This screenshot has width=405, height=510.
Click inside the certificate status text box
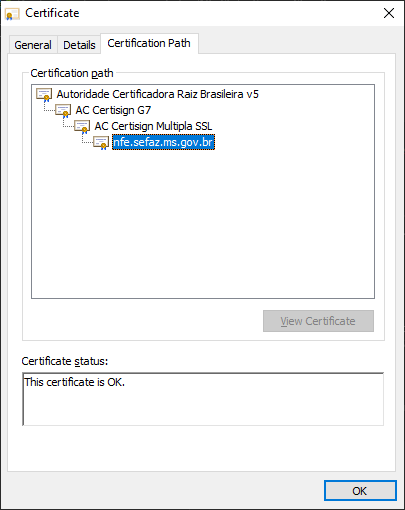203,399
